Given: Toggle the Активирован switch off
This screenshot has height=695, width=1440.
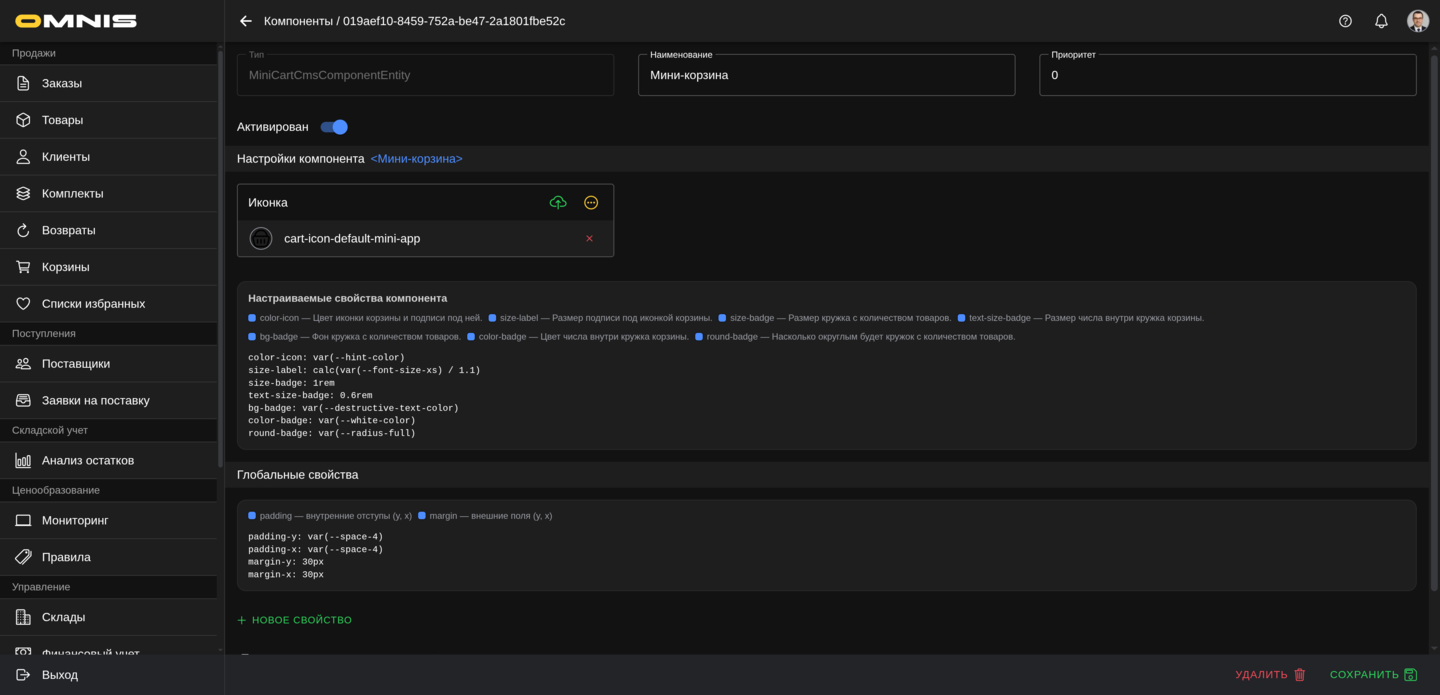Looking at the screenshot, I should click(x=334, y=127).
